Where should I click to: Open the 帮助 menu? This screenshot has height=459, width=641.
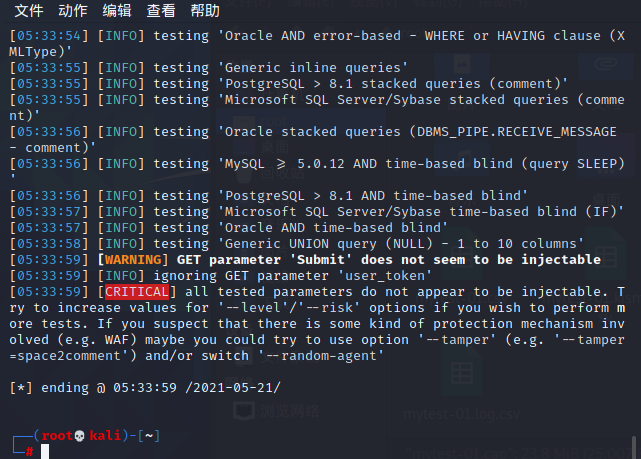(205, 11)
